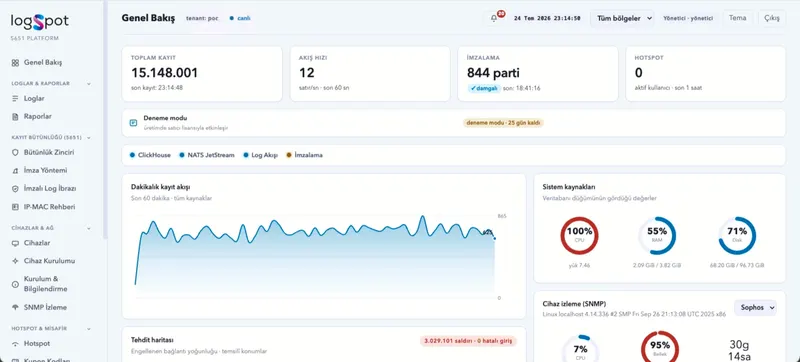The height and width of the screenshot is (362, 800).
Task: Click the 68.20 GB / 96.73 GB text
Action: point(737,266)
